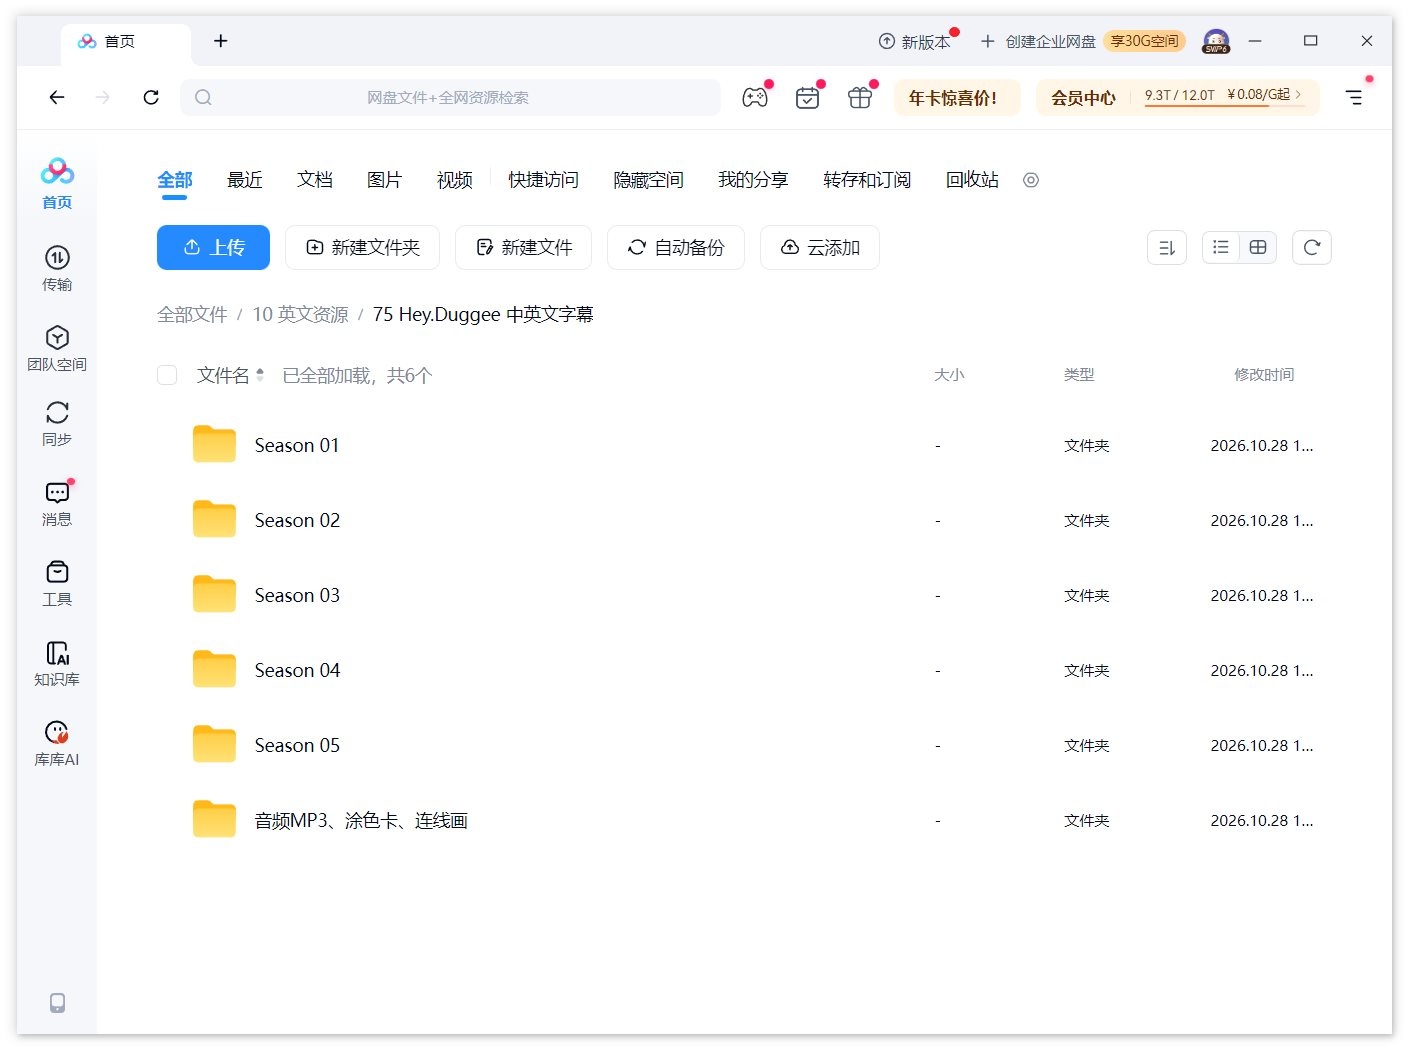Expand 会员中心 storage price arrow
The width and height of the screenshot is (1412, 1056).
1299,94
